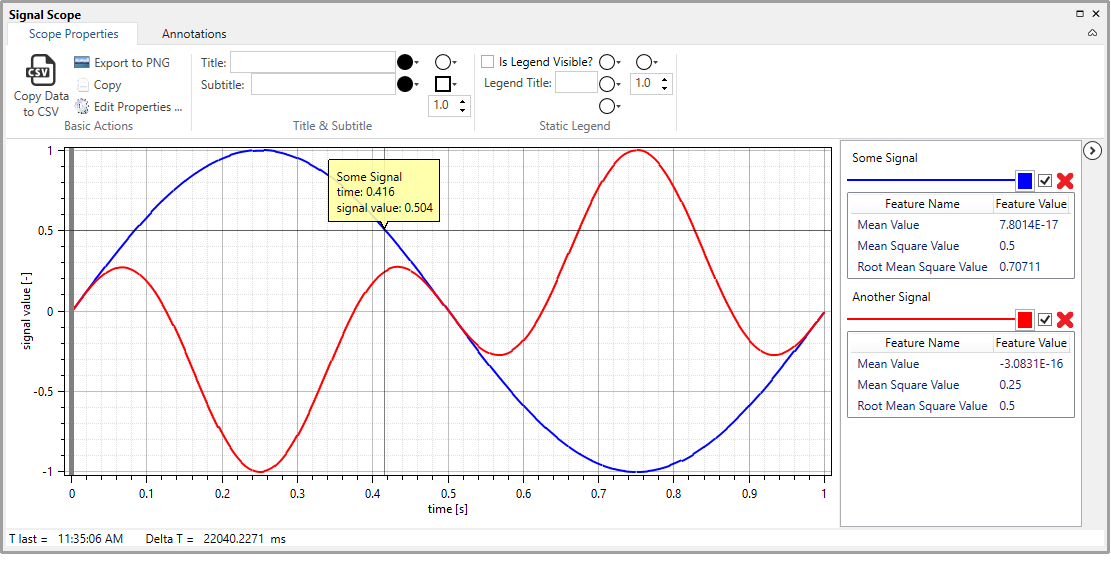Remove Another Signal with red X
This screenshot has width=1111, height=583.
point(1065,320)
